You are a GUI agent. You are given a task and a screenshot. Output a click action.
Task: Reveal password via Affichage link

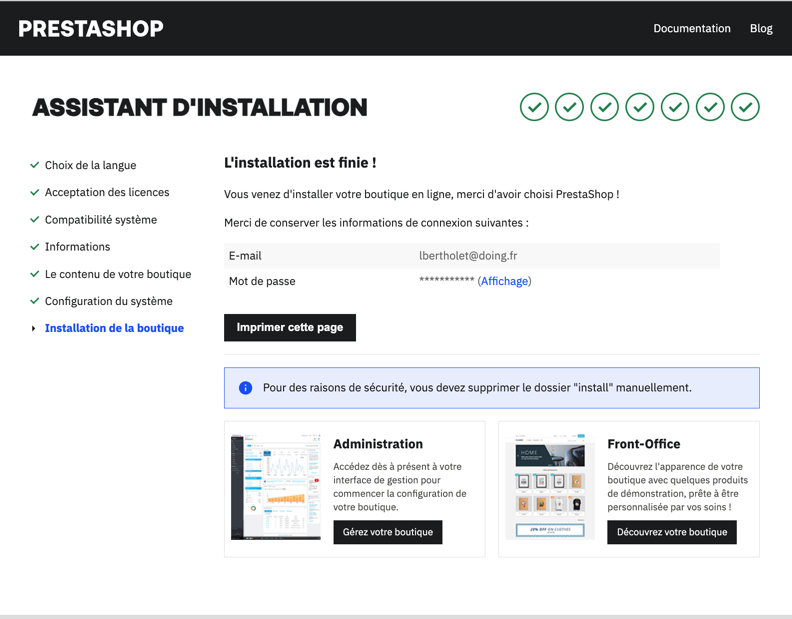(x=504, y=281)
